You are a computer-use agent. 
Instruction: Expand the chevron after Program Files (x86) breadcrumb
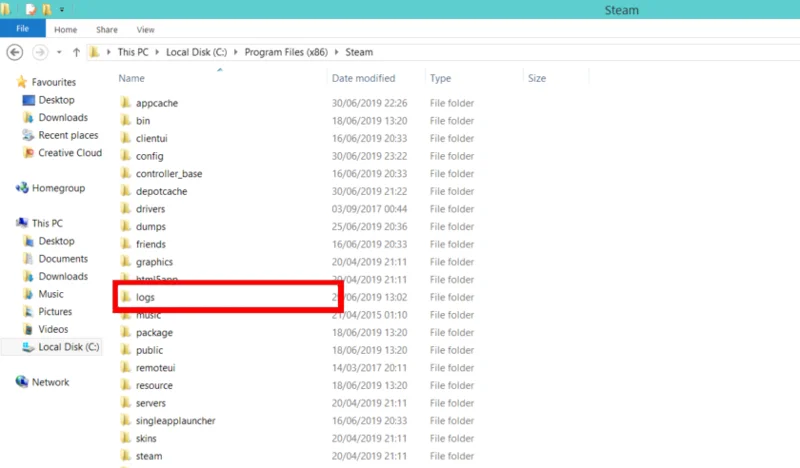[336, 52]
